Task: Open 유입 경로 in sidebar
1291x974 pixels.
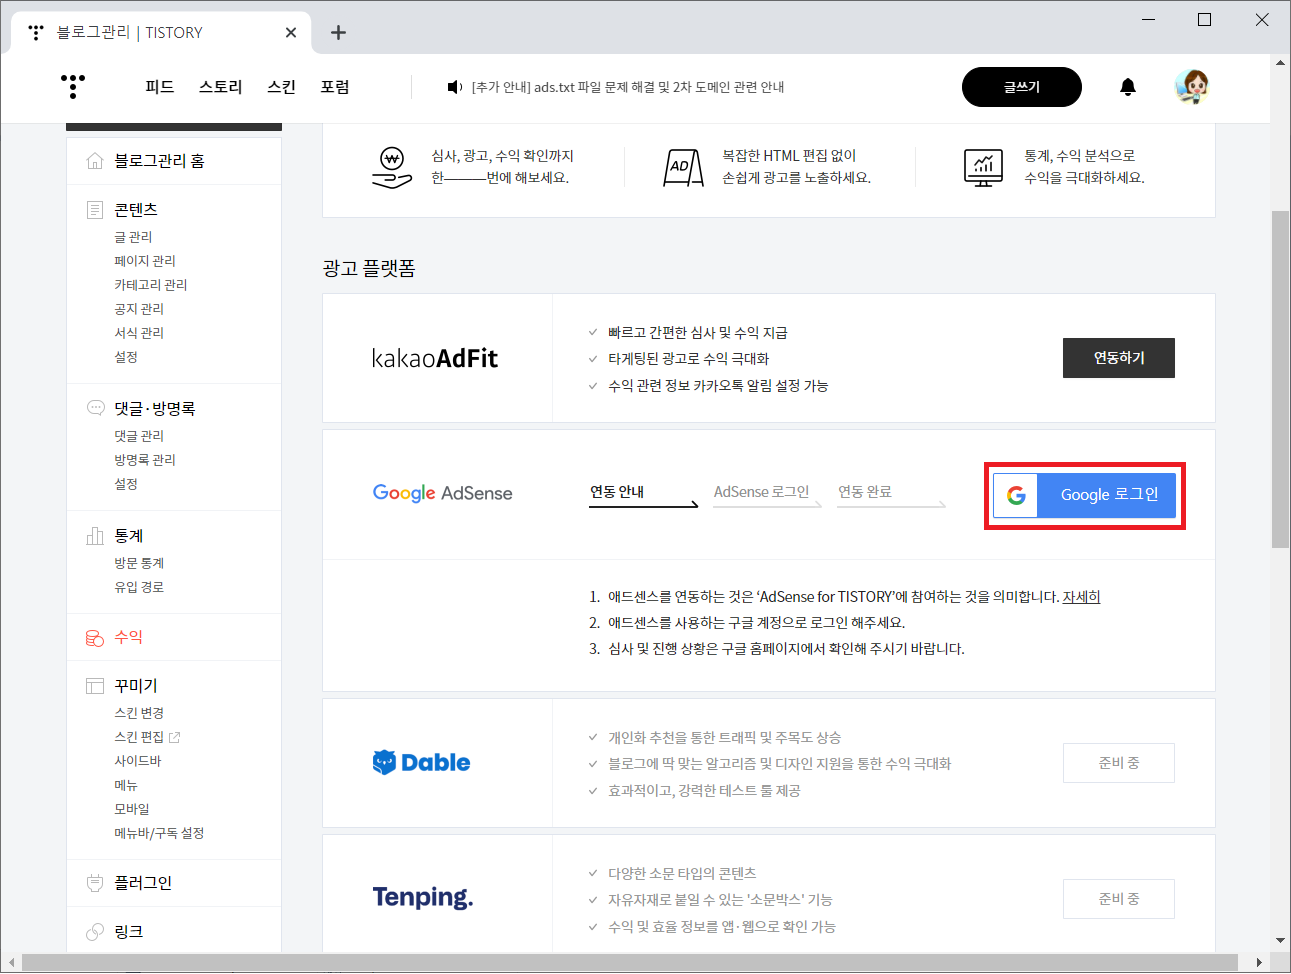Action: coord(139,588)
